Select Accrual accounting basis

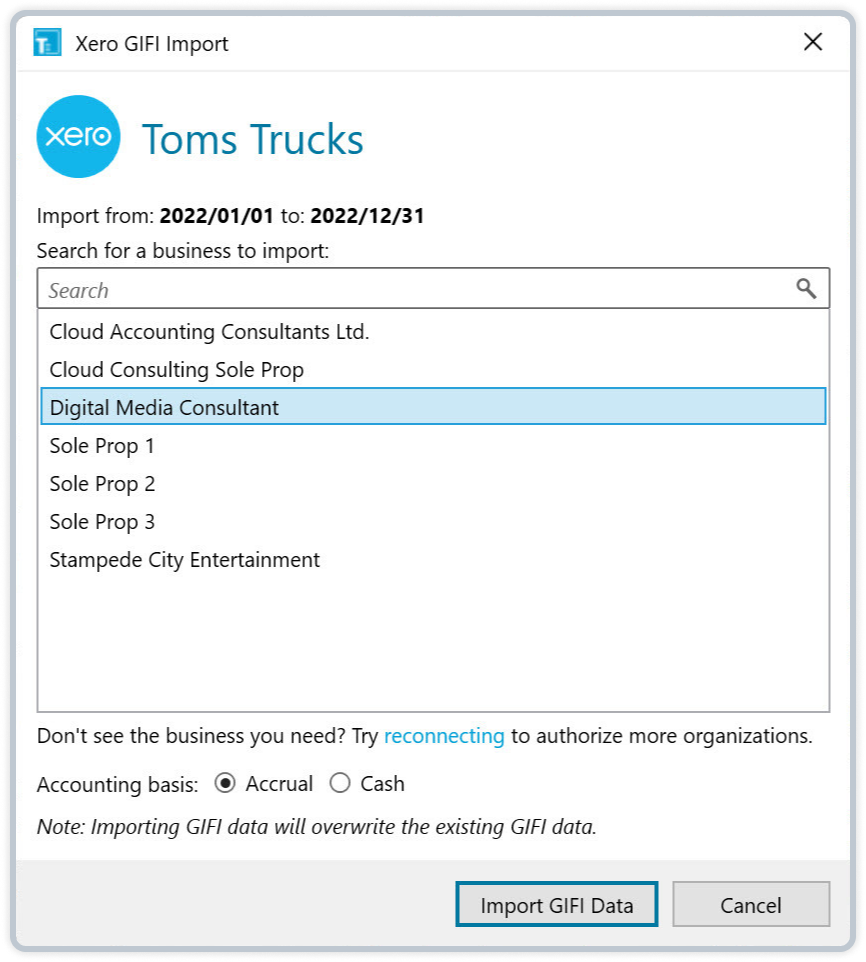click(x=225, y=783)
